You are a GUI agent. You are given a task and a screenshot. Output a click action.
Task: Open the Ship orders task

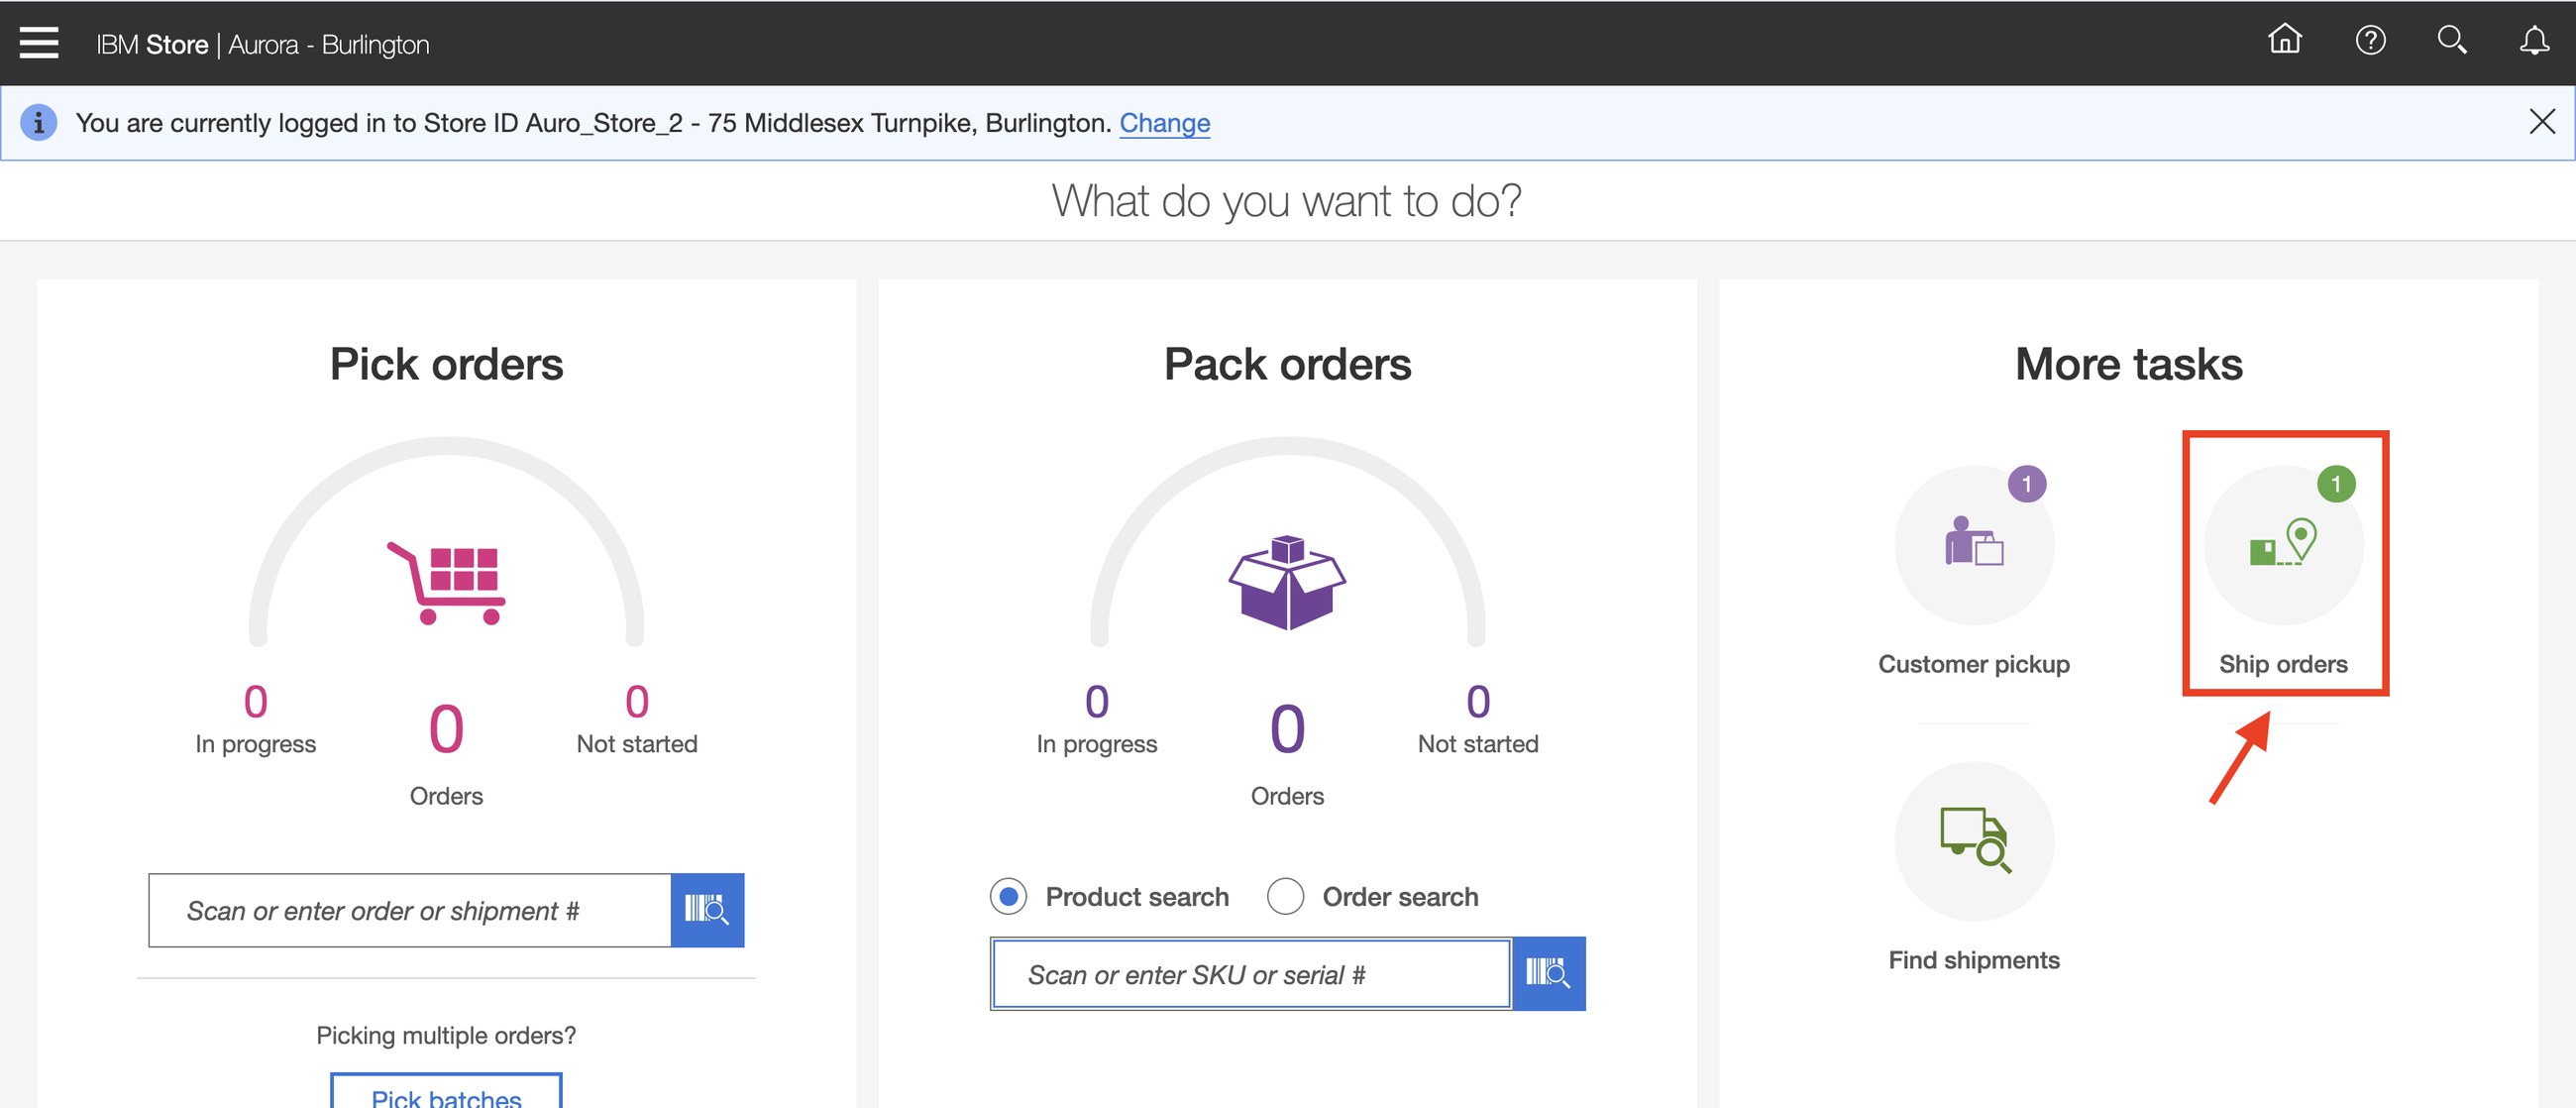[2284, 571]
